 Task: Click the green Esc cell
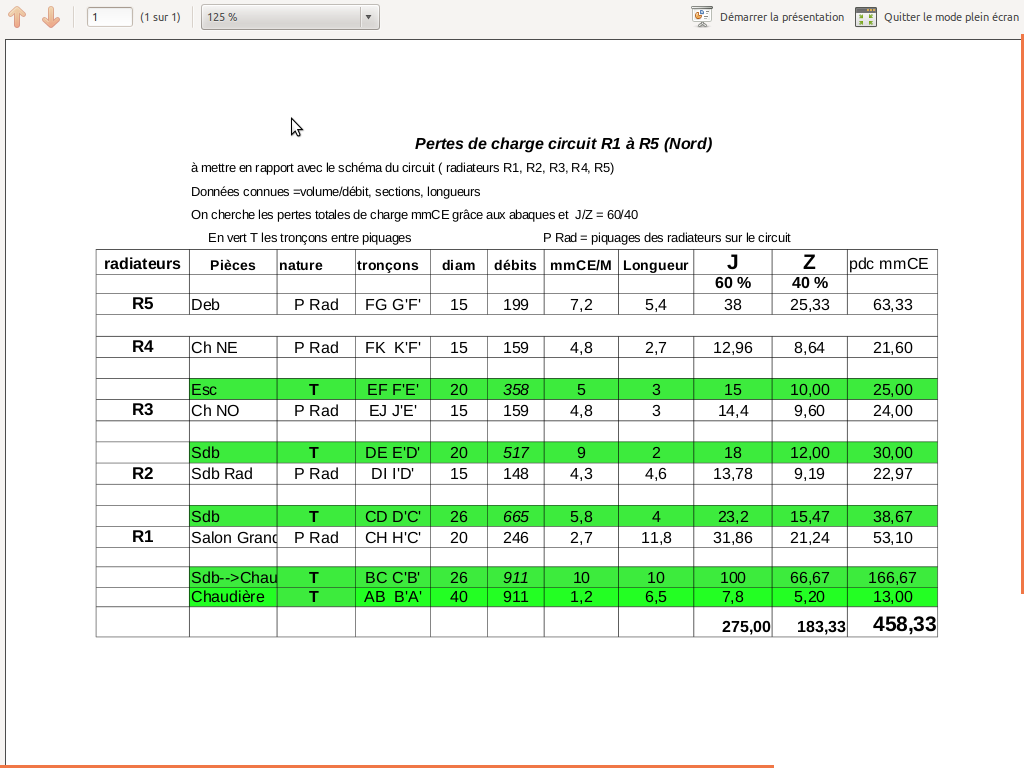point(233,389)
